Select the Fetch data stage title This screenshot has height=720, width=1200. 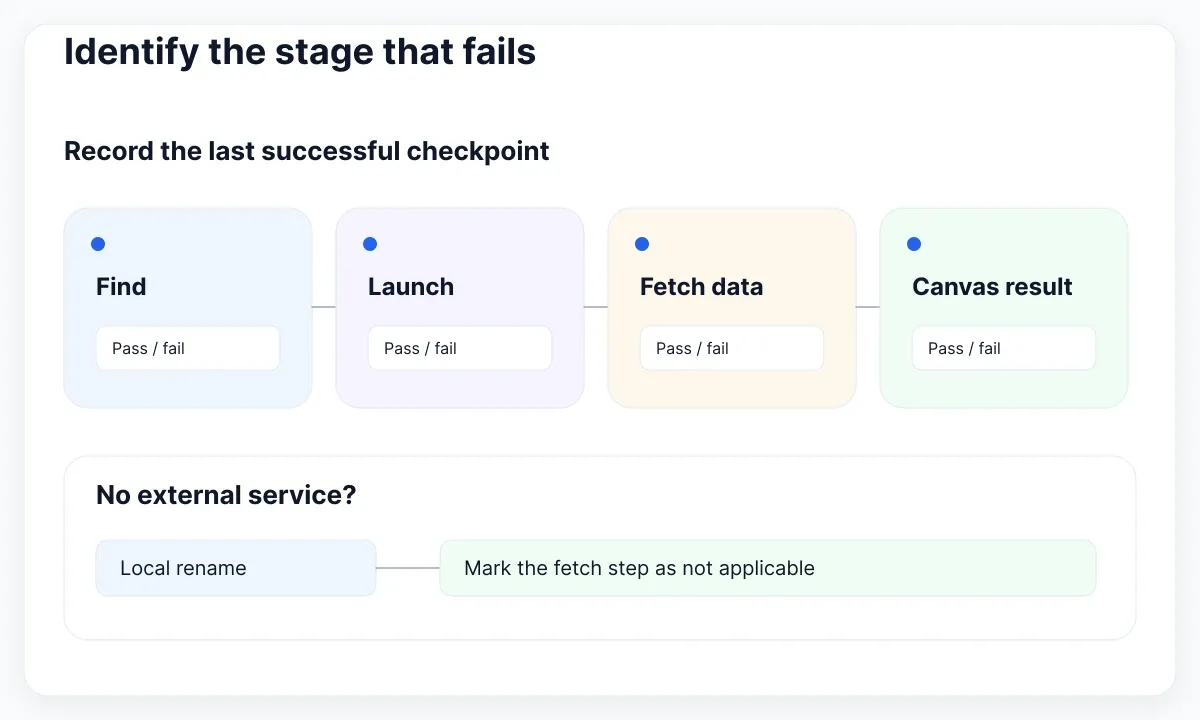pyautogui.click(x=701, y=287)
